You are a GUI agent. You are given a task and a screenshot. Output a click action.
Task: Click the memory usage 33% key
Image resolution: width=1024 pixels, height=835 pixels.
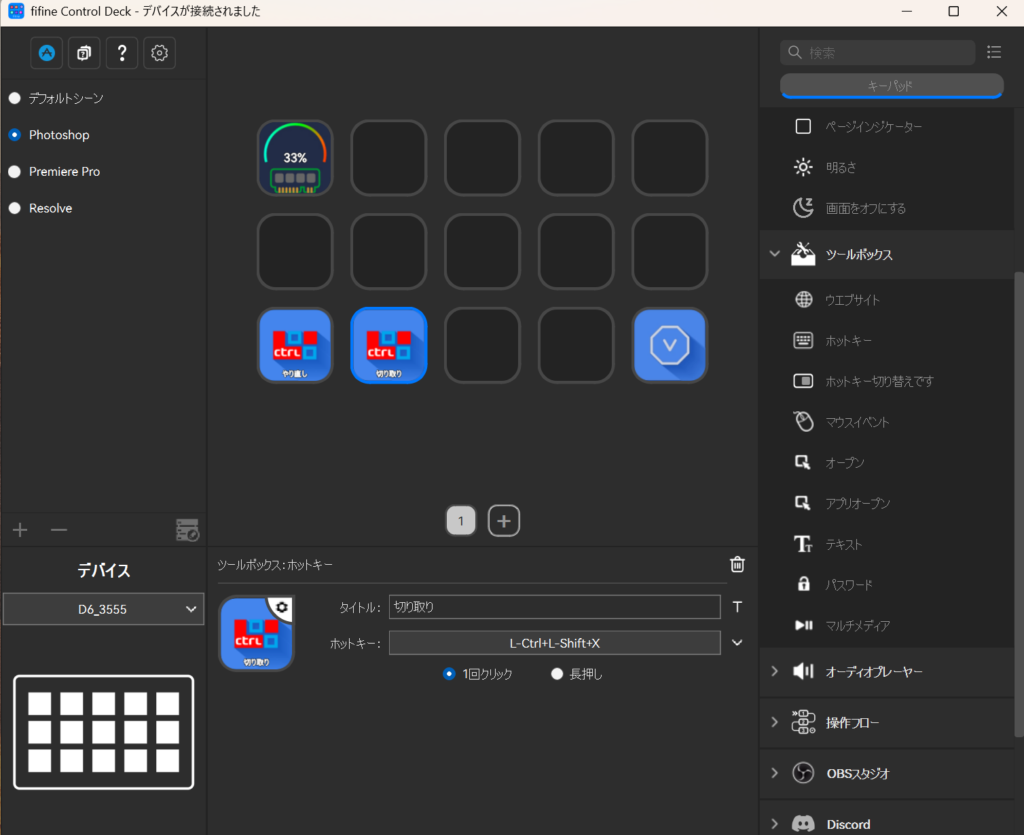tap(295, 158)
